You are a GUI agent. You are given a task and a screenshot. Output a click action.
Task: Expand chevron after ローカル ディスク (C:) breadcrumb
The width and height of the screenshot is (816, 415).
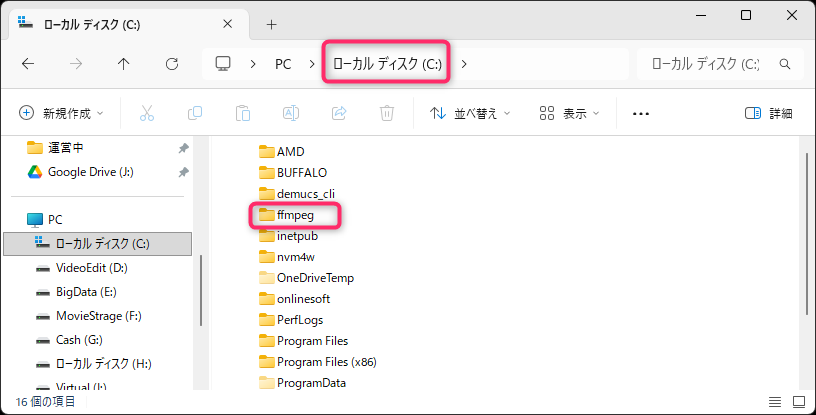[x=464, y=64]
